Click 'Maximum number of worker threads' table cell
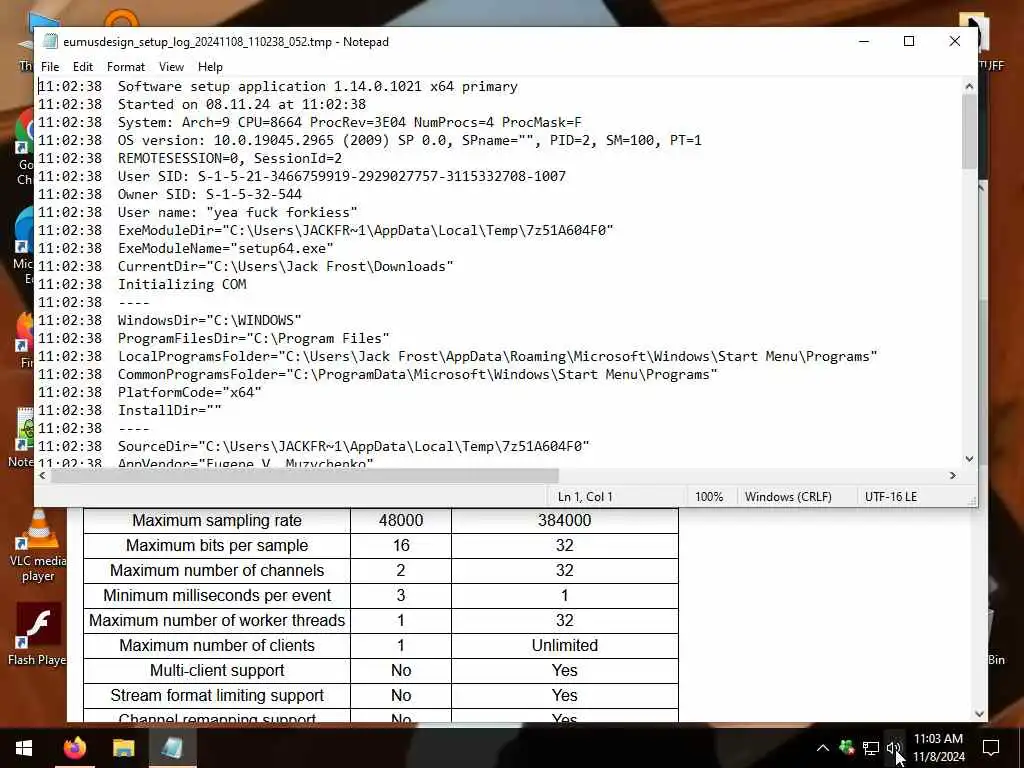The image size is (1024, 768). tap(217, 620)
